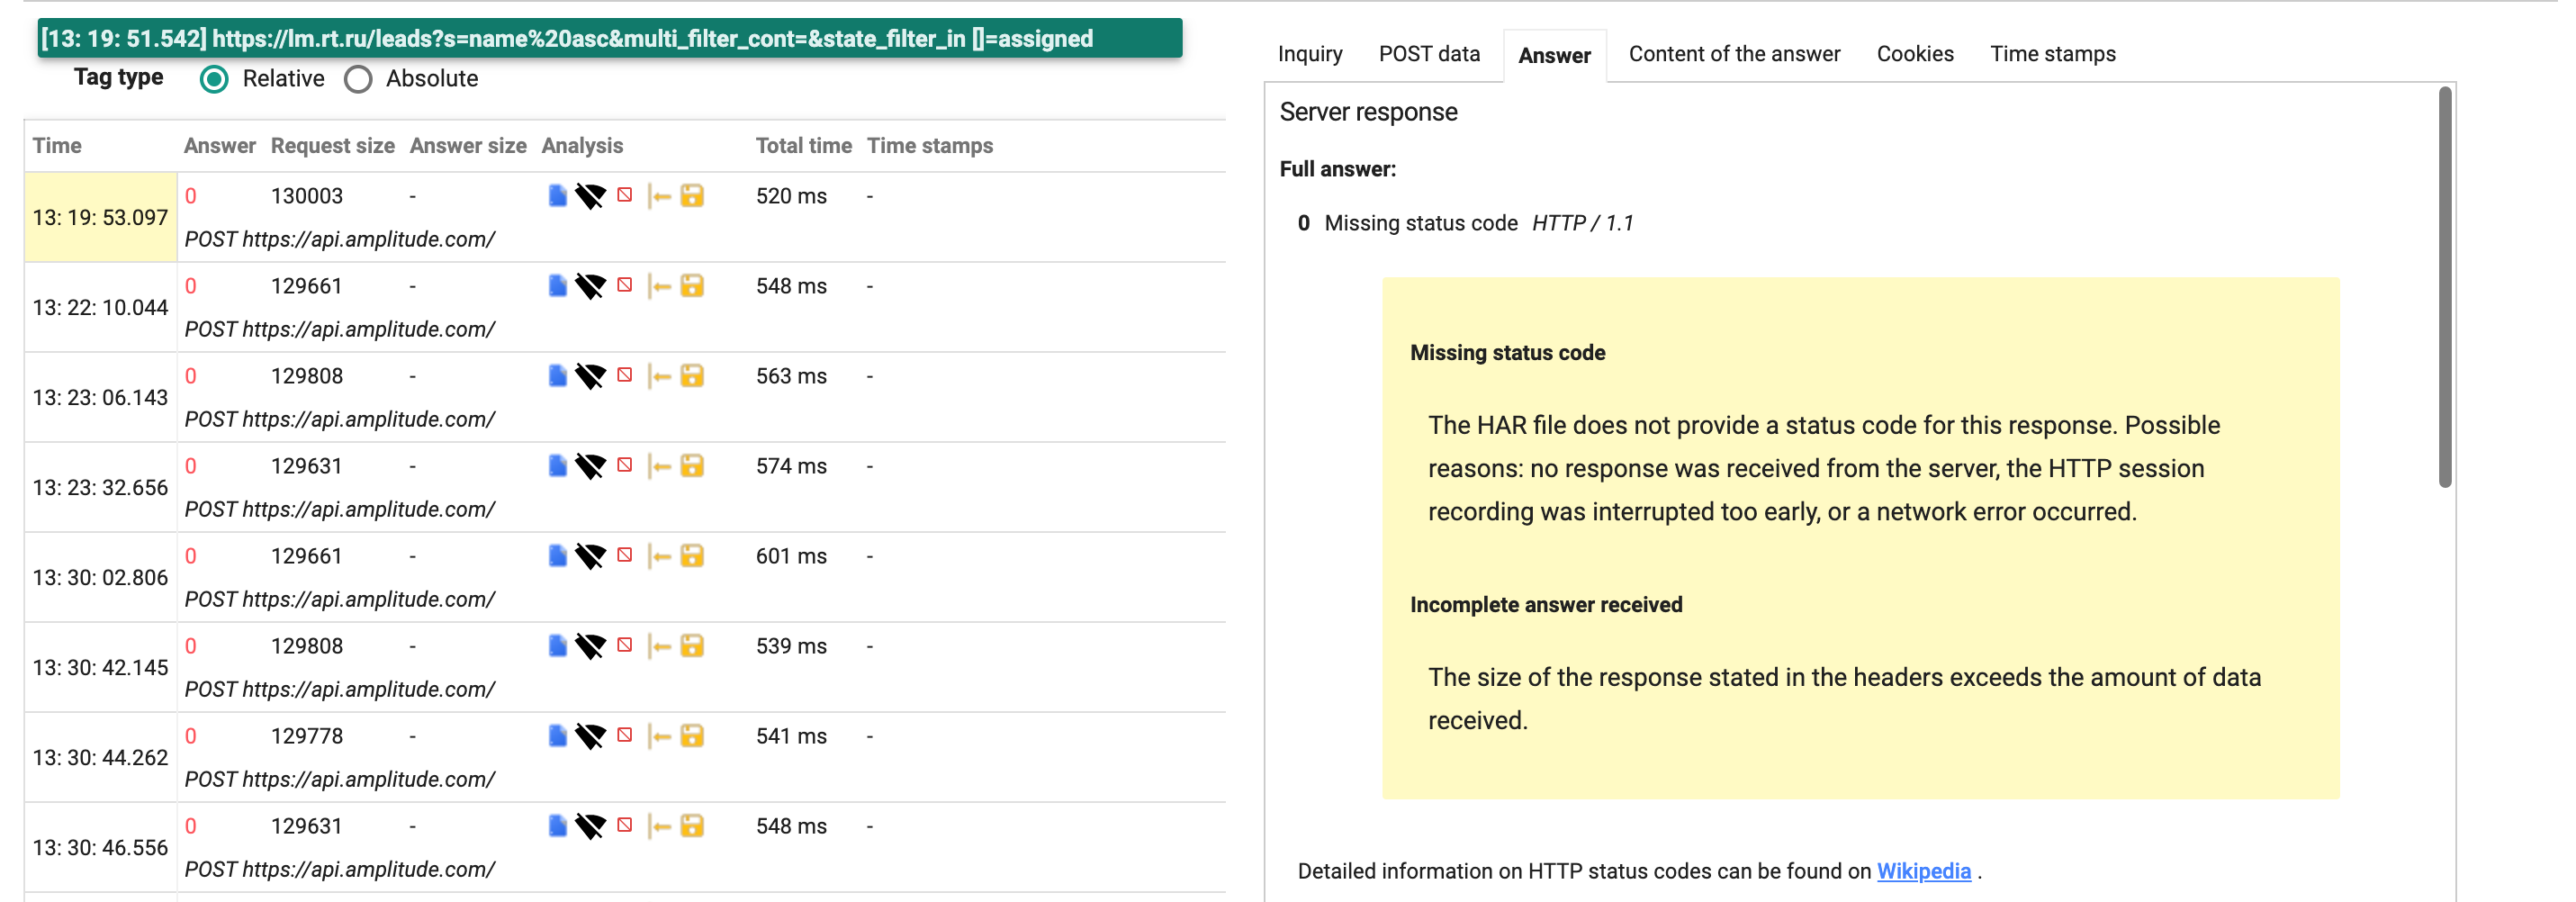2576x902 pixels.
Task: Click the blue document icon in the 13:19:53.097 row
Action: [x=558, y=196]
